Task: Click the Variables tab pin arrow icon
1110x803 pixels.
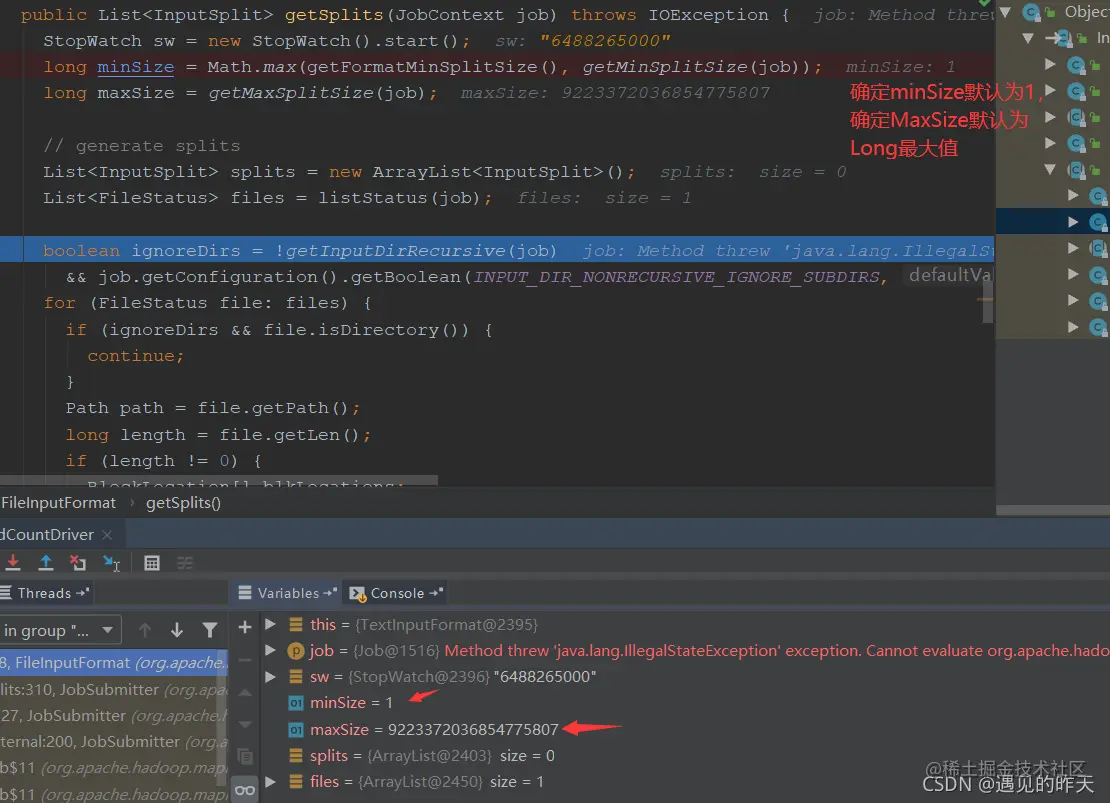Action: tap(330, 593)
